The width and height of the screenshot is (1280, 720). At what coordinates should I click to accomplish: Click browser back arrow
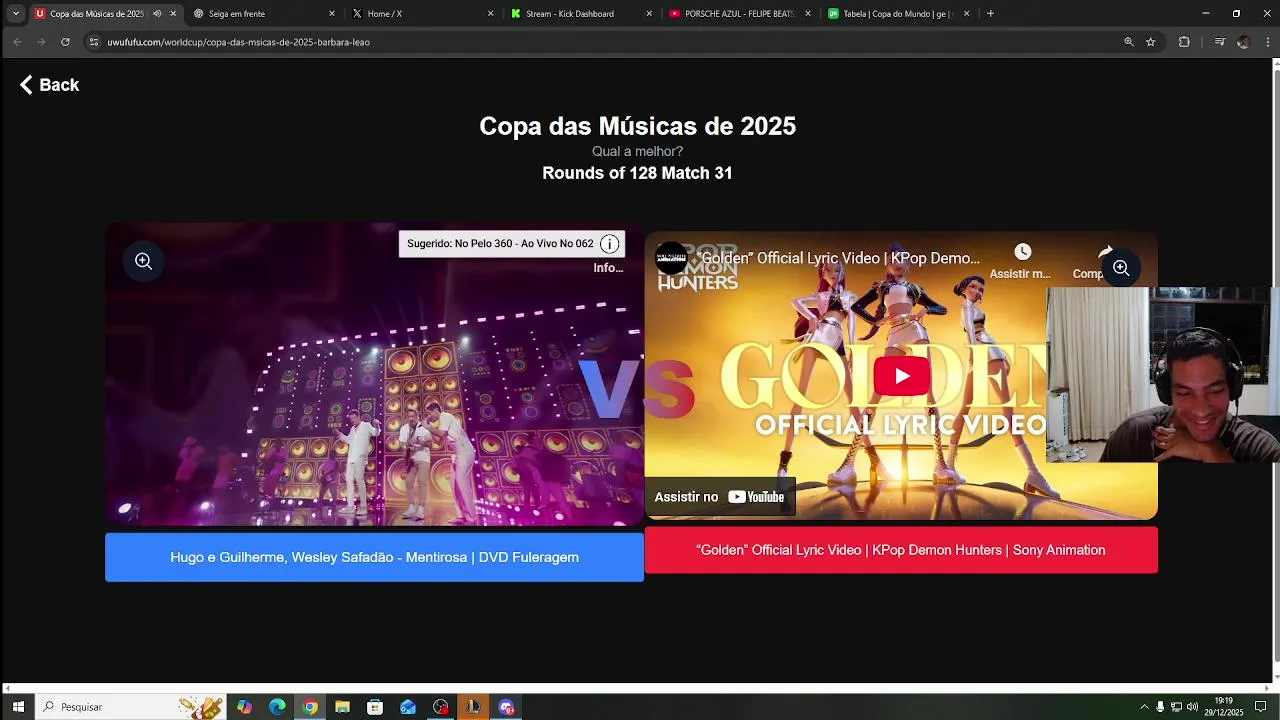pyautogui.click(x=17, y=42)
